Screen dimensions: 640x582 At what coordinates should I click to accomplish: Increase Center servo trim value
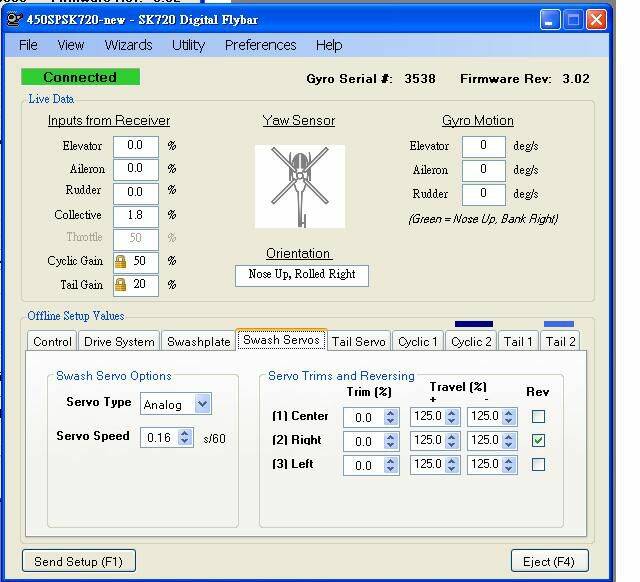[391, 412]
